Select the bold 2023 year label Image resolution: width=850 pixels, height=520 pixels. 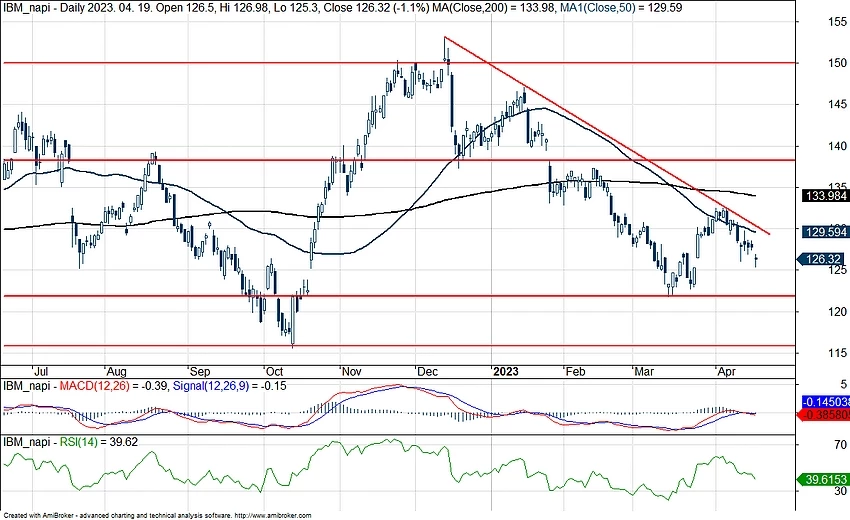[506, 371]
